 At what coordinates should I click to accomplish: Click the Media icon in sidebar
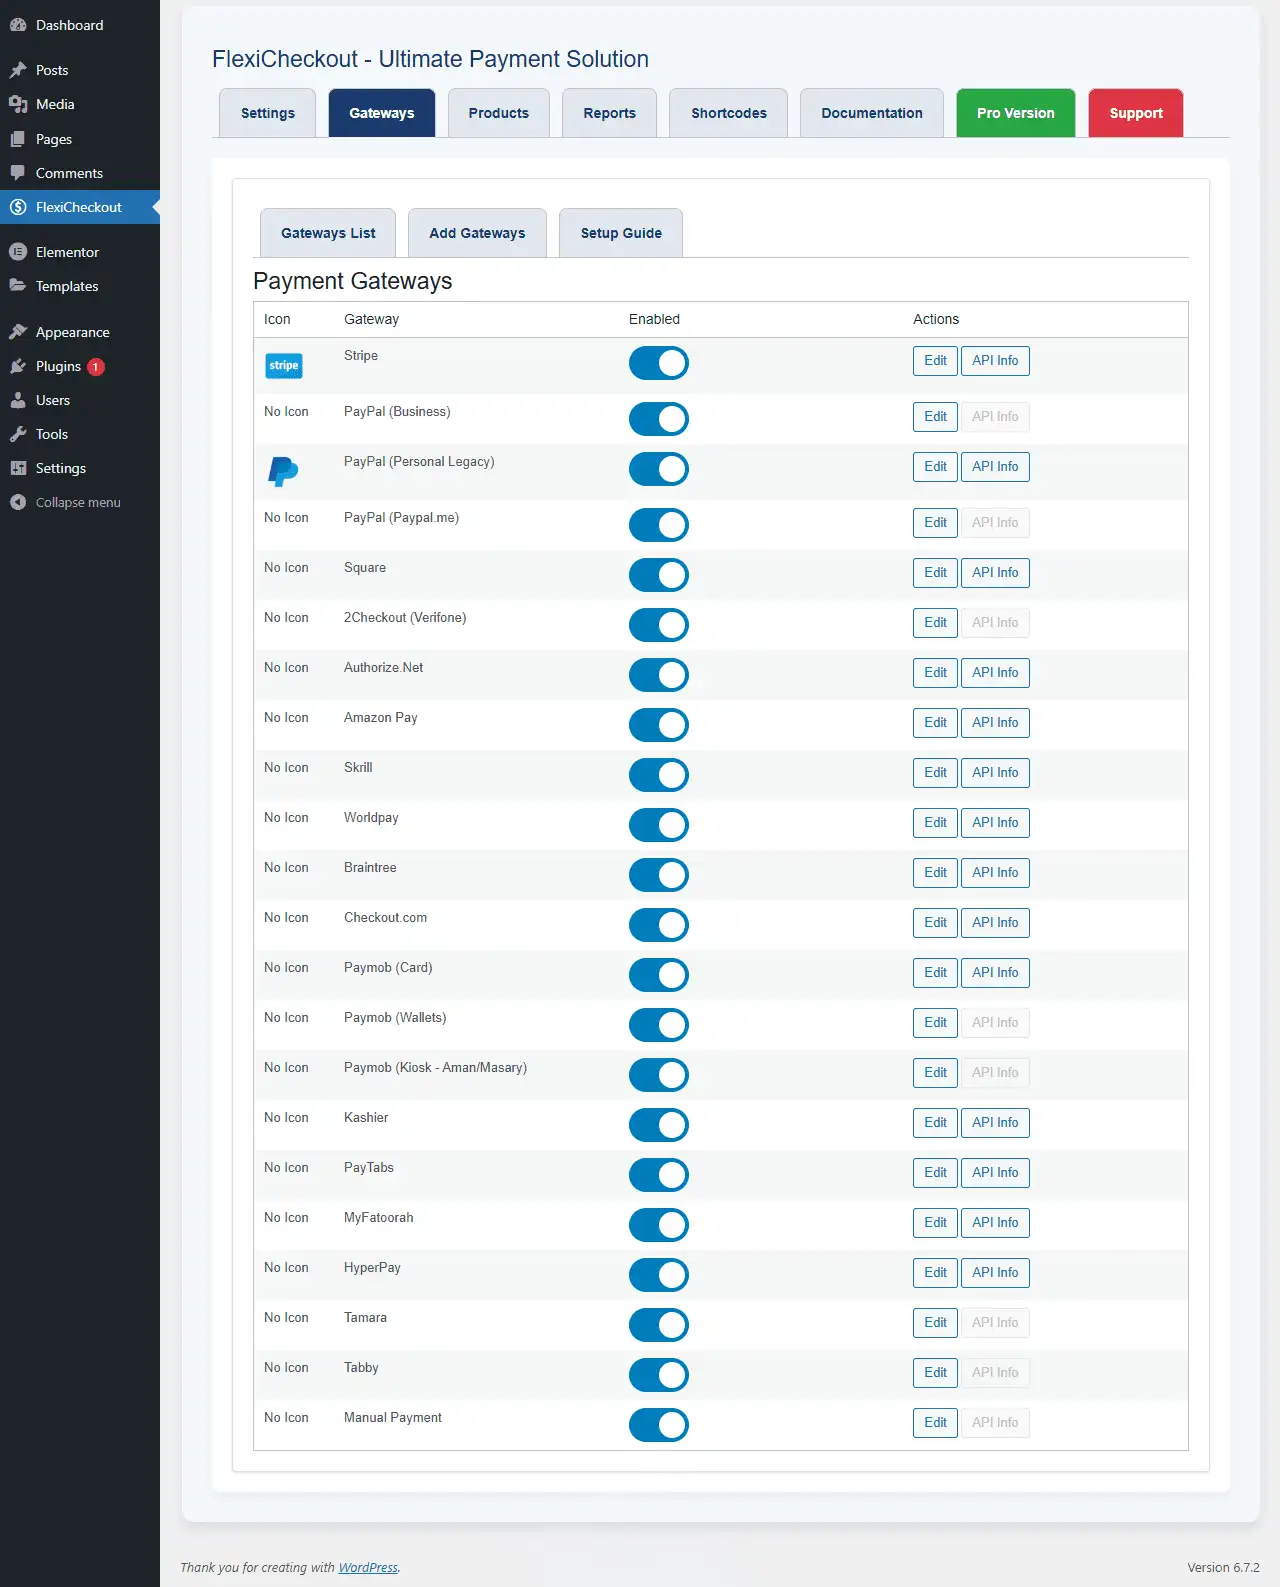point(18,104)
